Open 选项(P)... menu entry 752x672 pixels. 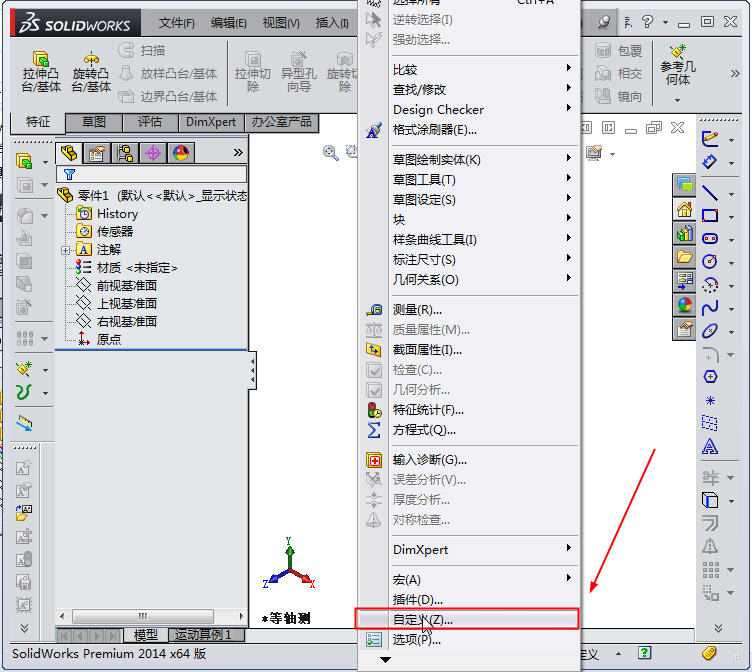tap(416, 639)
